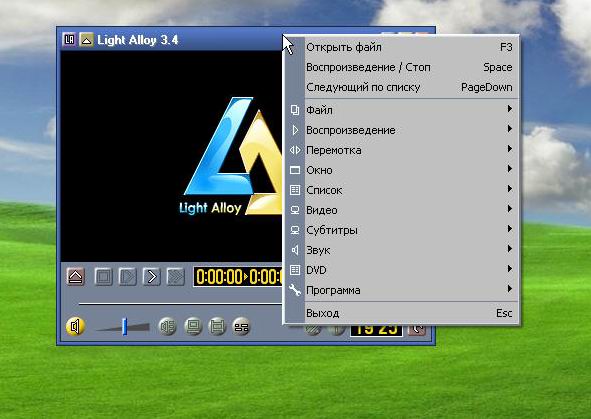Mute sound with yellow speaker button
591x419 pixels.
click(x=75, y=326)
